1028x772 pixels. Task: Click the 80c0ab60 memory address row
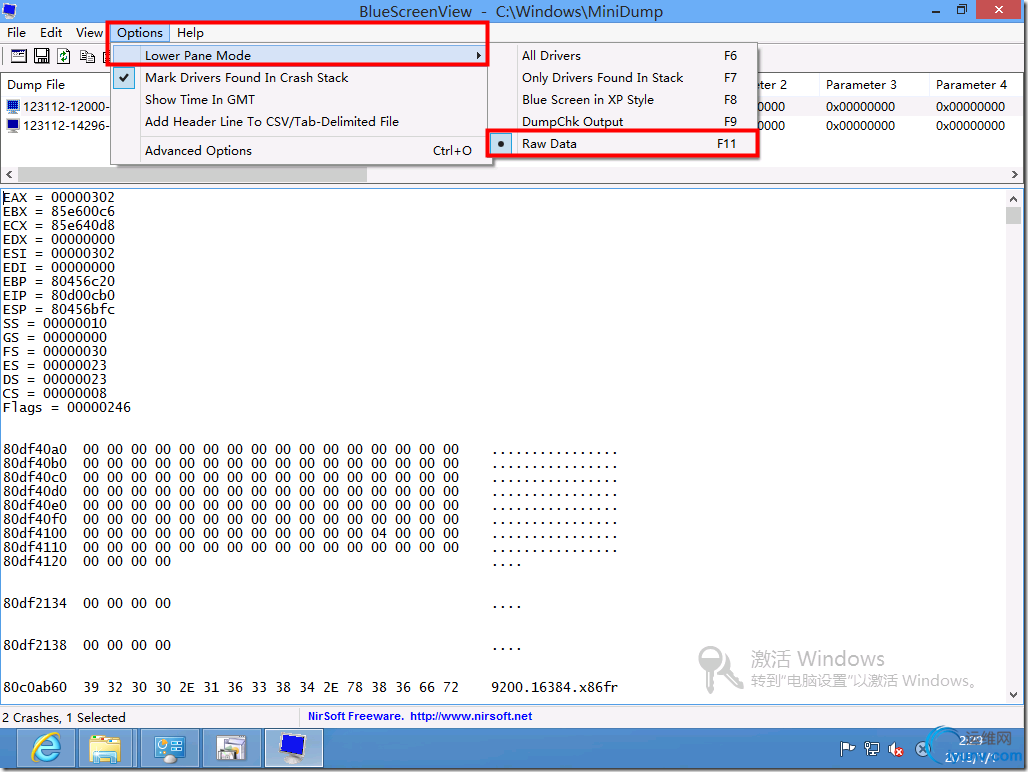(x=310, y=687)
